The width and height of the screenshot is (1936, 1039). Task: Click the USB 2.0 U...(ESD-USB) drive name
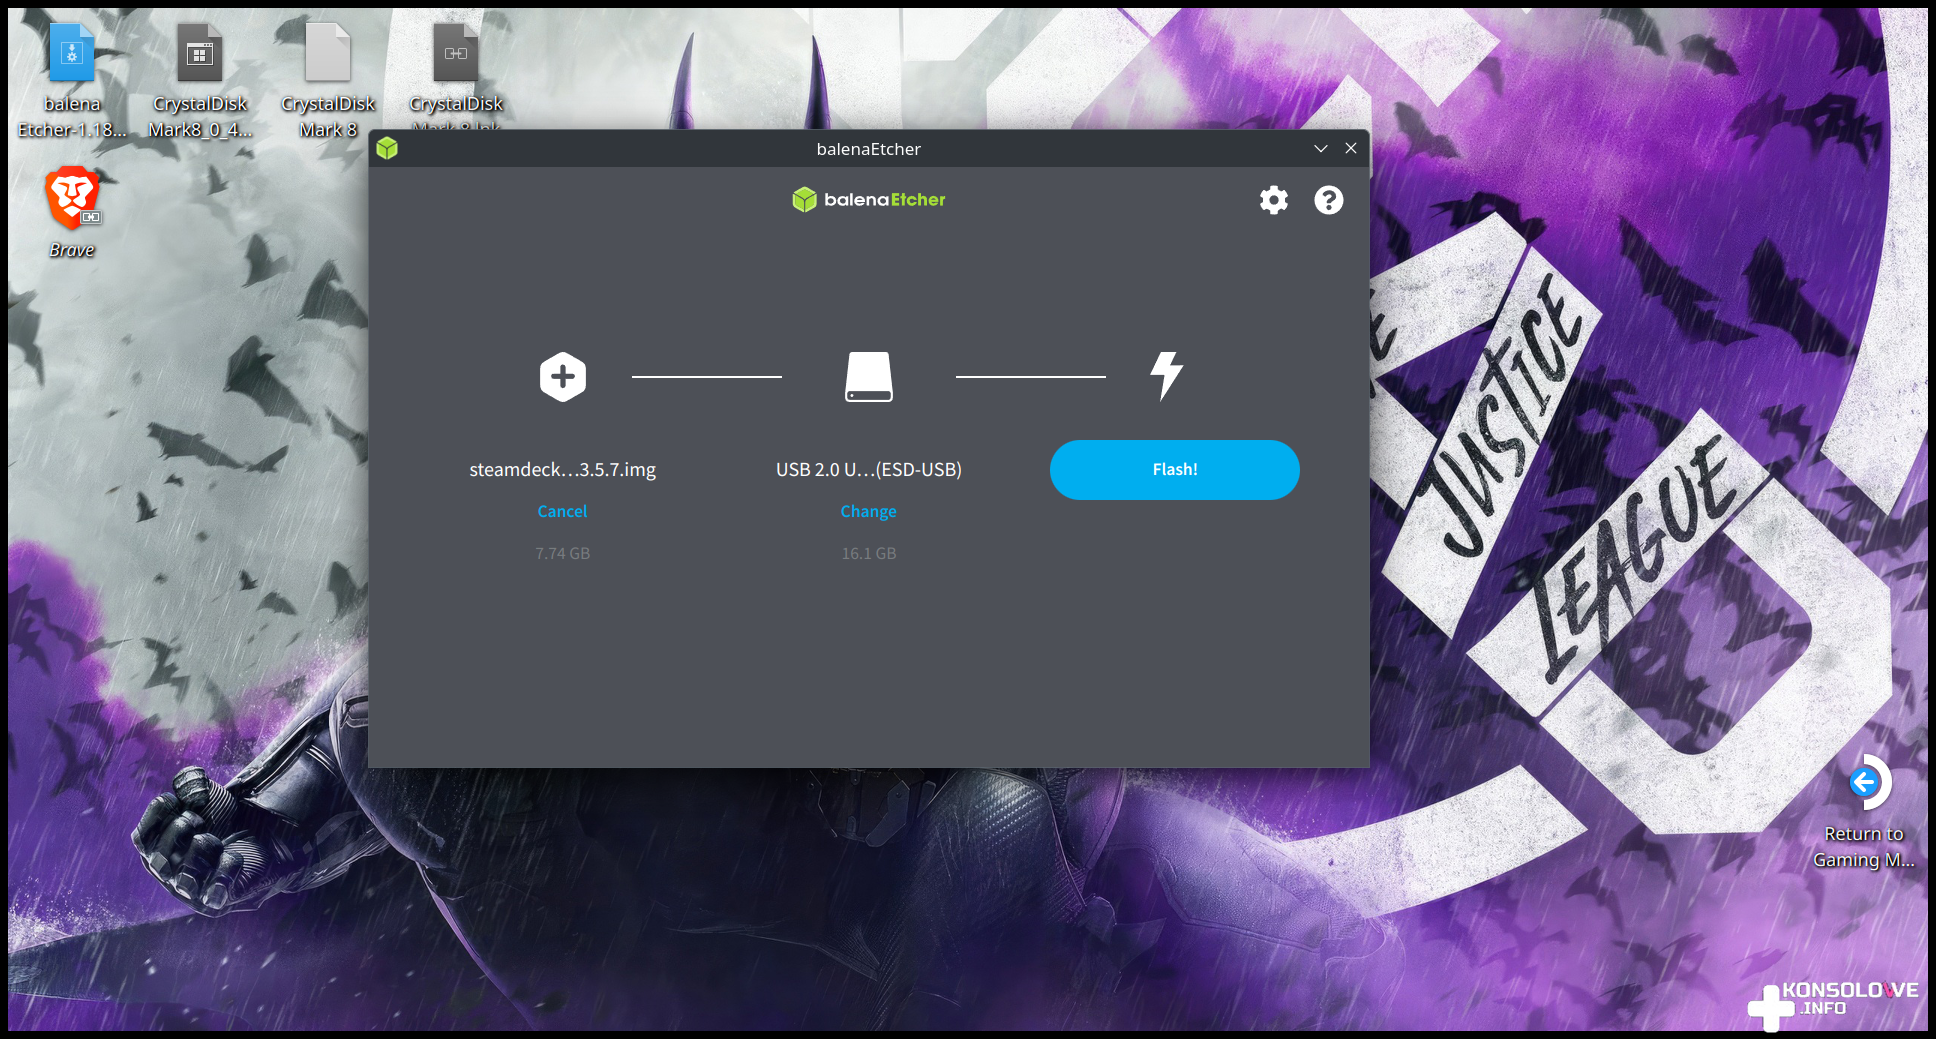click(868, 469)
